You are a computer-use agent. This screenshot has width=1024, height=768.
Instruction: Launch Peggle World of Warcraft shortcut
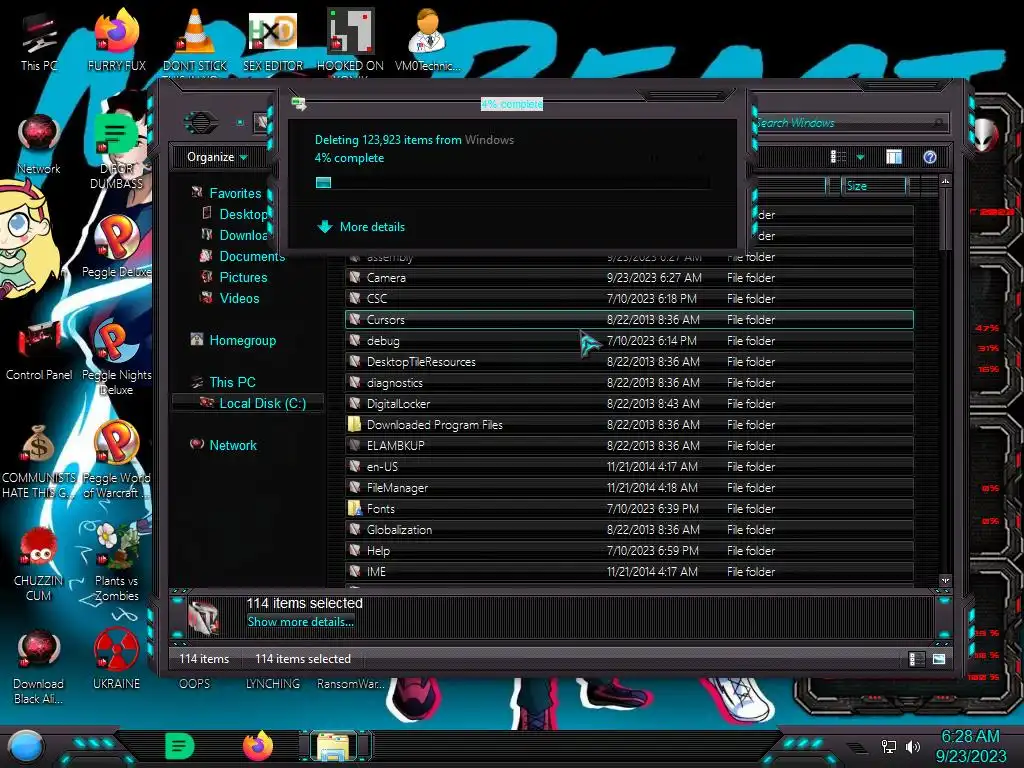tap(116, 460)
